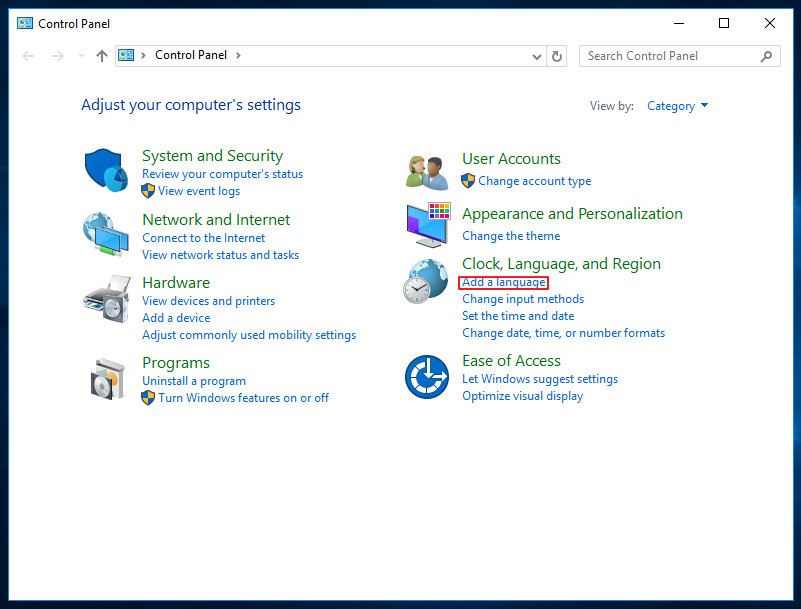Open the Appearance and Personalization heading
Viewport: 801px width, 609px height.
(572, 213)
